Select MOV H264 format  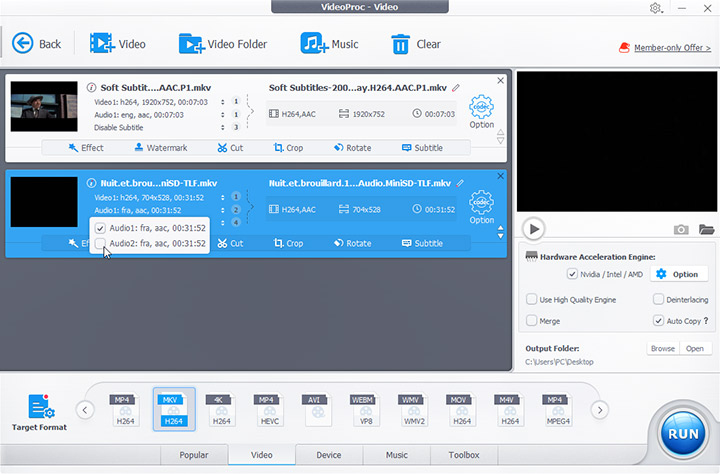[461, 410]
